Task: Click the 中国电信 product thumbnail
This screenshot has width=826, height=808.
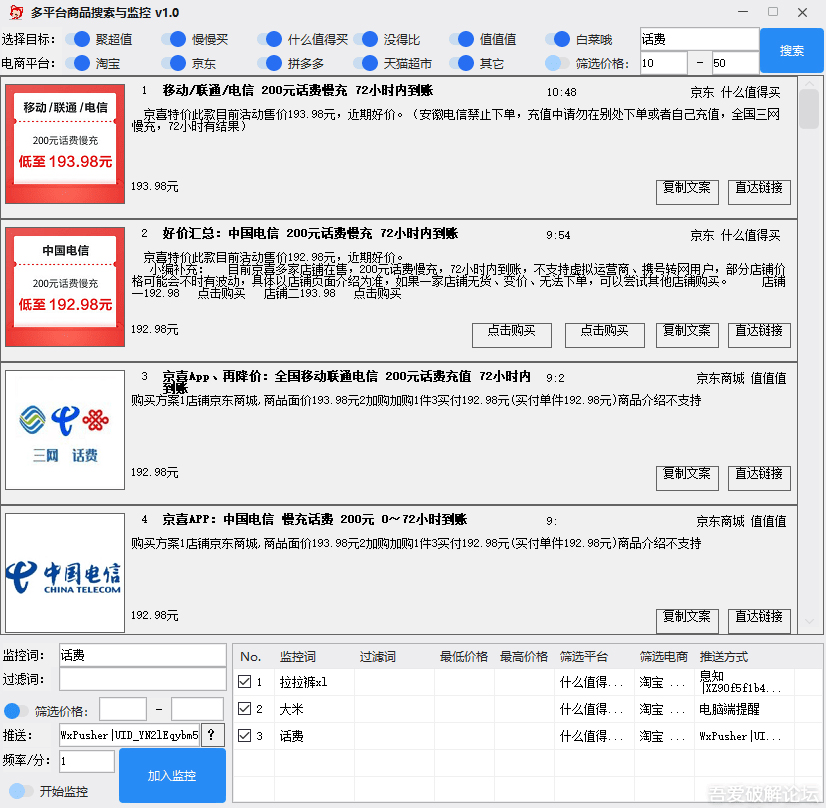Action: coord(64,571)
